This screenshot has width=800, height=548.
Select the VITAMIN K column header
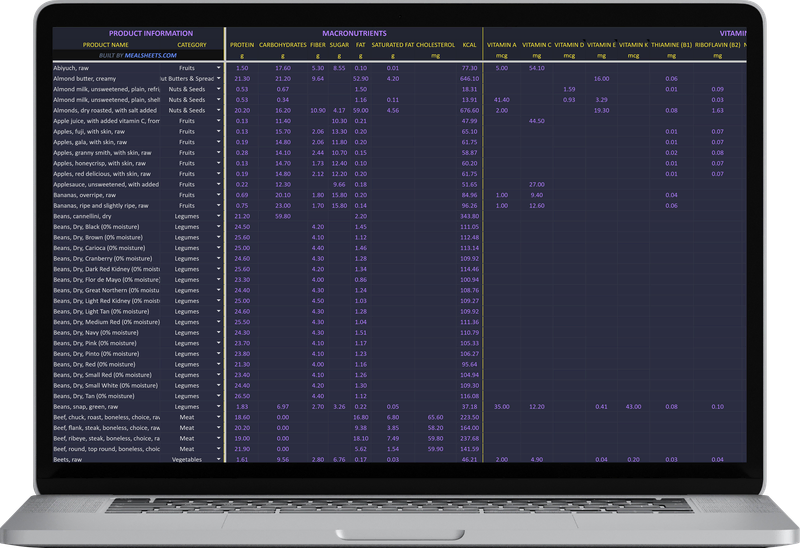(633, 45)
